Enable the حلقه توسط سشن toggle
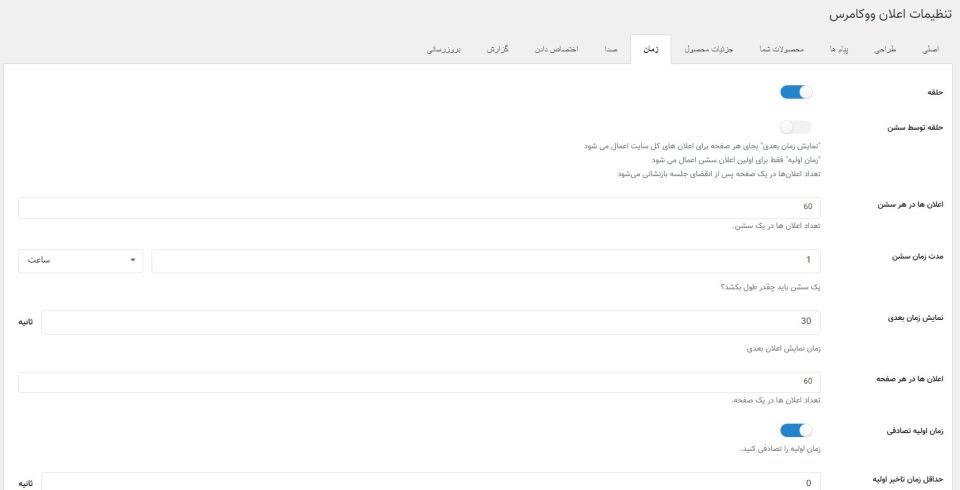 (796, 128)
